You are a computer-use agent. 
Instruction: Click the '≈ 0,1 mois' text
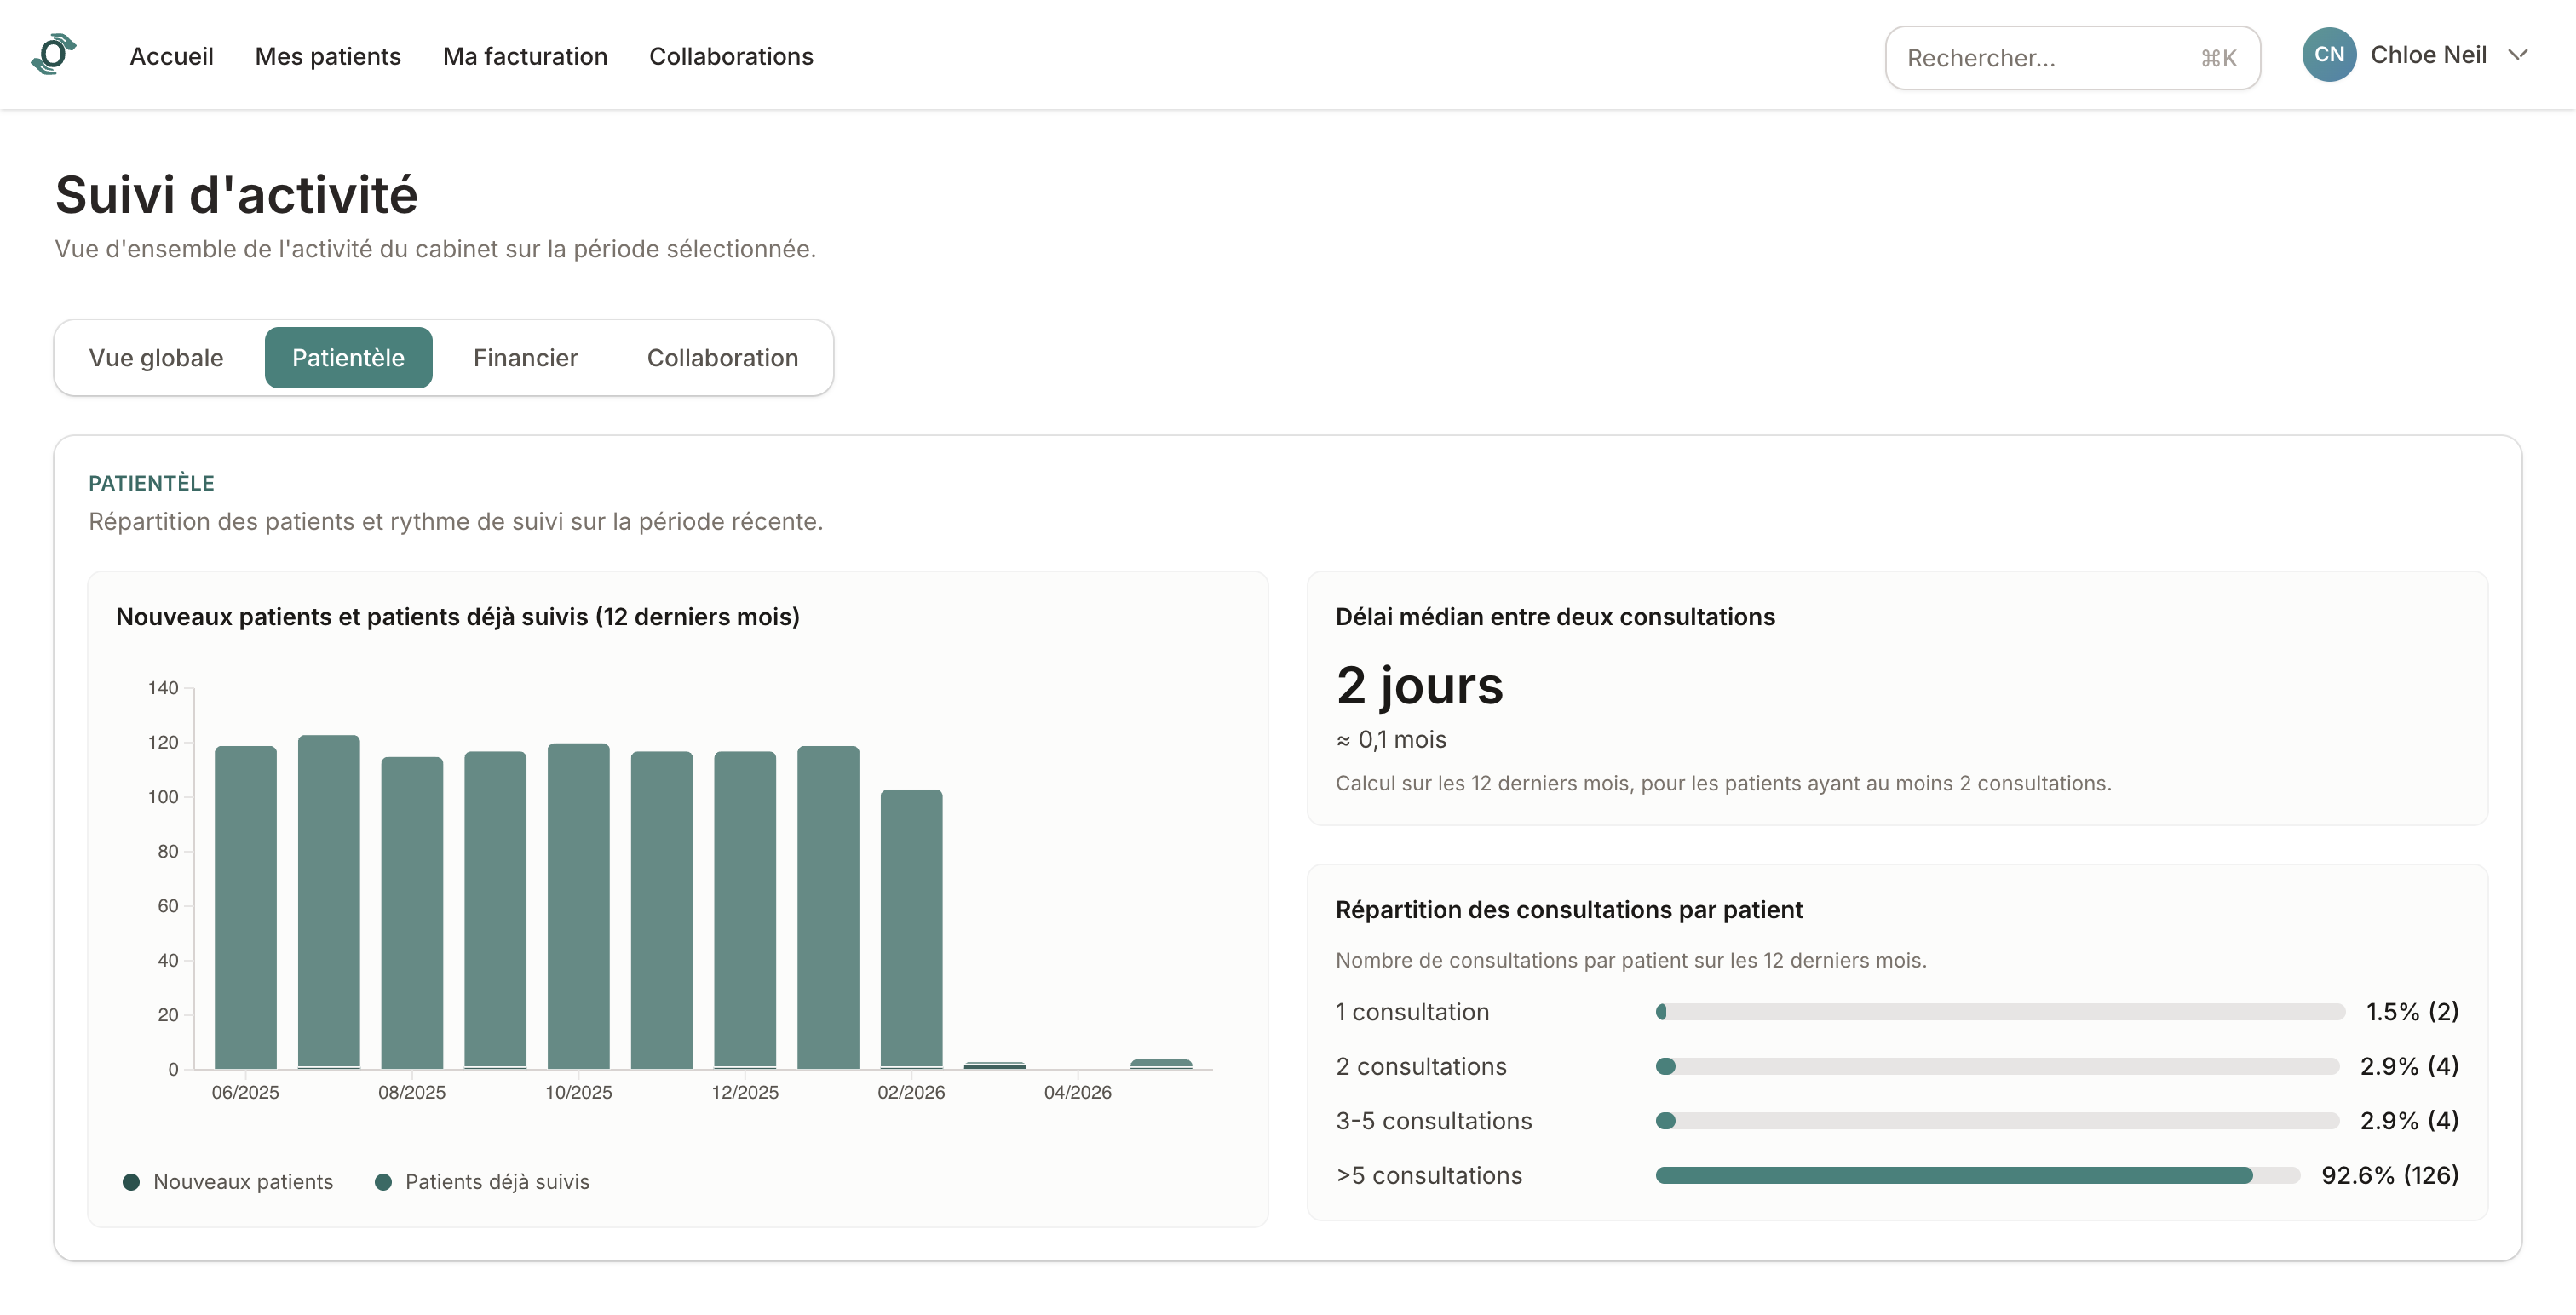1391,740
